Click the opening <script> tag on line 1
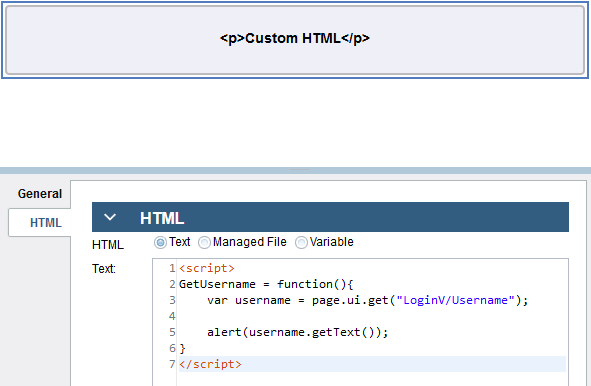Screen dimensions: 591x386 click(x=207, y=268)
